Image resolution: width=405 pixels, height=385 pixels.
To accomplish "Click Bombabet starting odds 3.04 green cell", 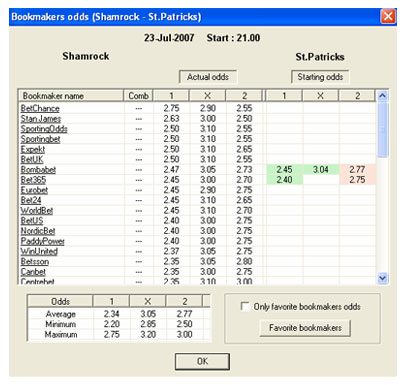I will [x=321, y=170].
